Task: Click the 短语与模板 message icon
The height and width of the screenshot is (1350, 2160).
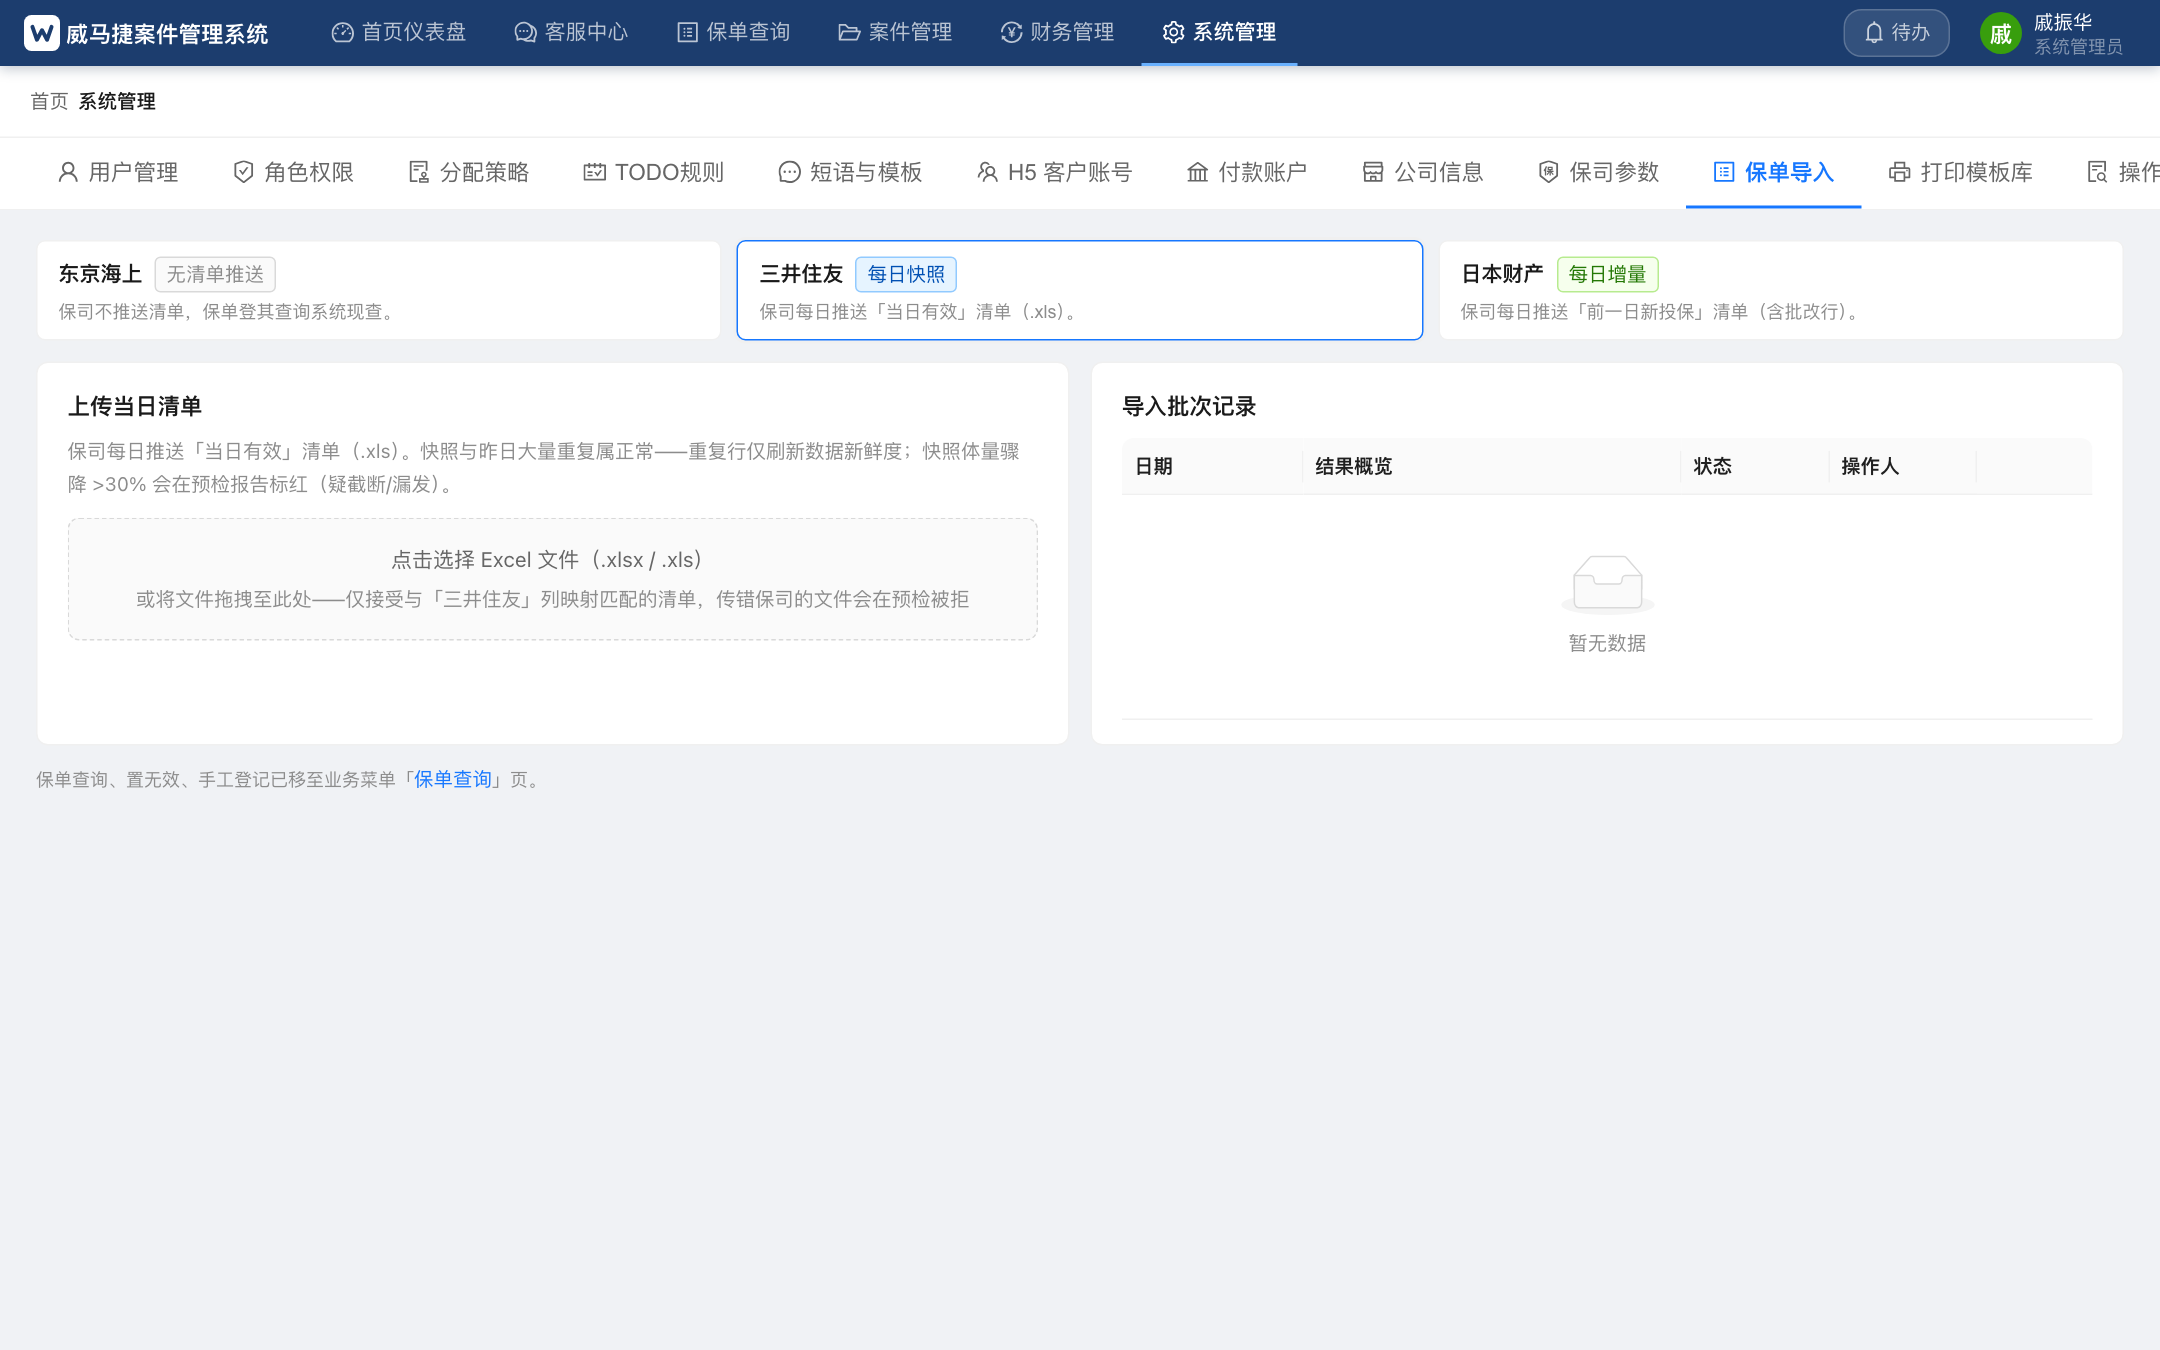Action: pyautogui.click(x=789, y=172)
